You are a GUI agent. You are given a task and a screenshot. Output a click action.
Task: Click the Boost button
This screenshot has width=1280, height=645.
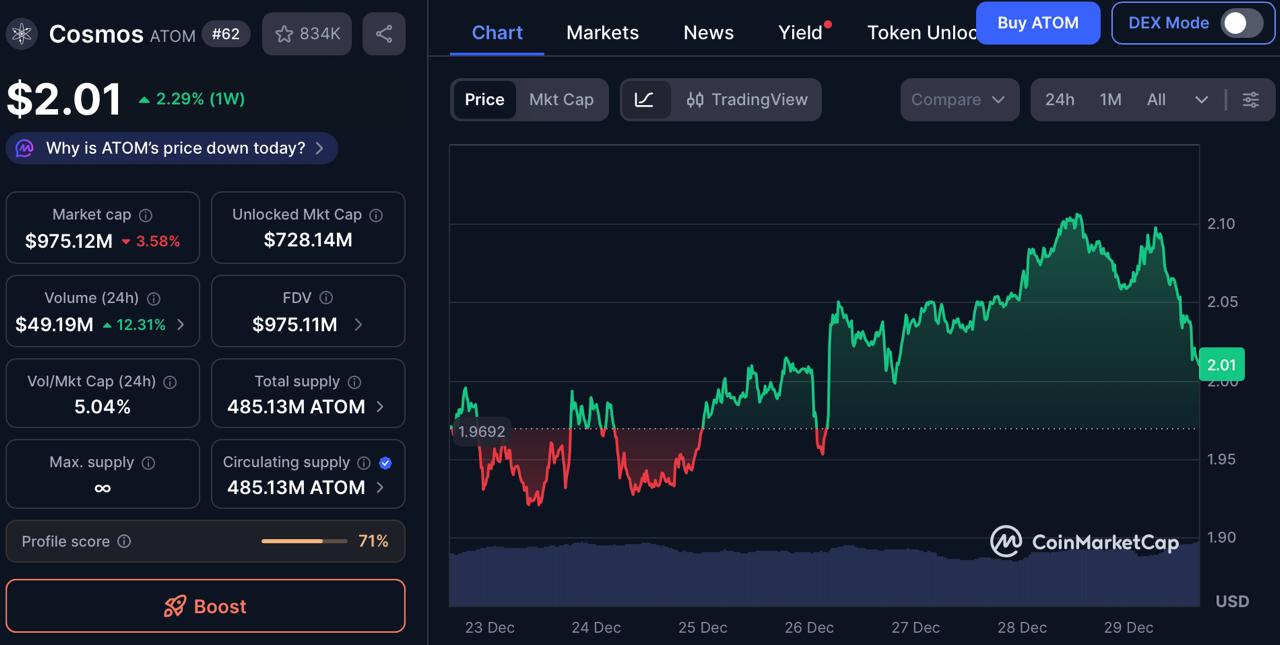pyautogui.click(x=205, y=606)
